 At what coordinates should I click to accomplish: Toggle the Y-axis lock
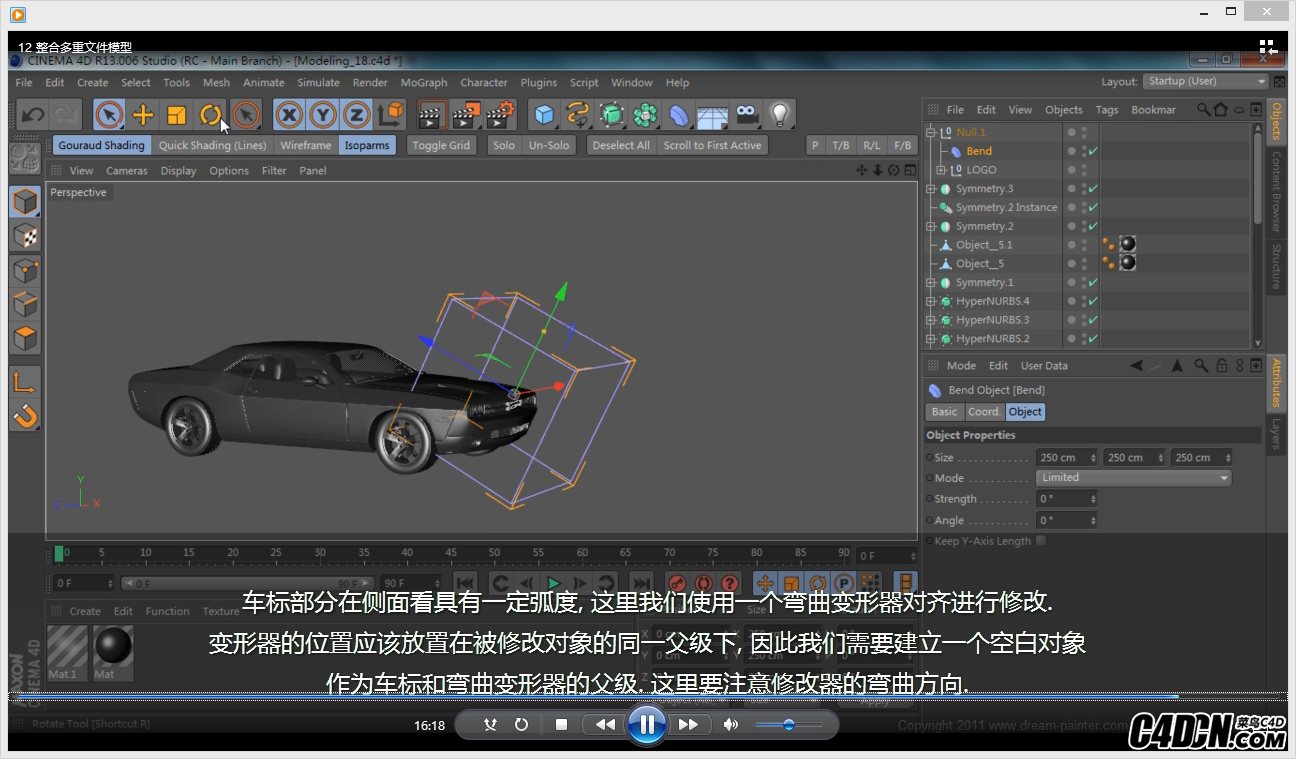pyautogui.click(x=322, y=115)
